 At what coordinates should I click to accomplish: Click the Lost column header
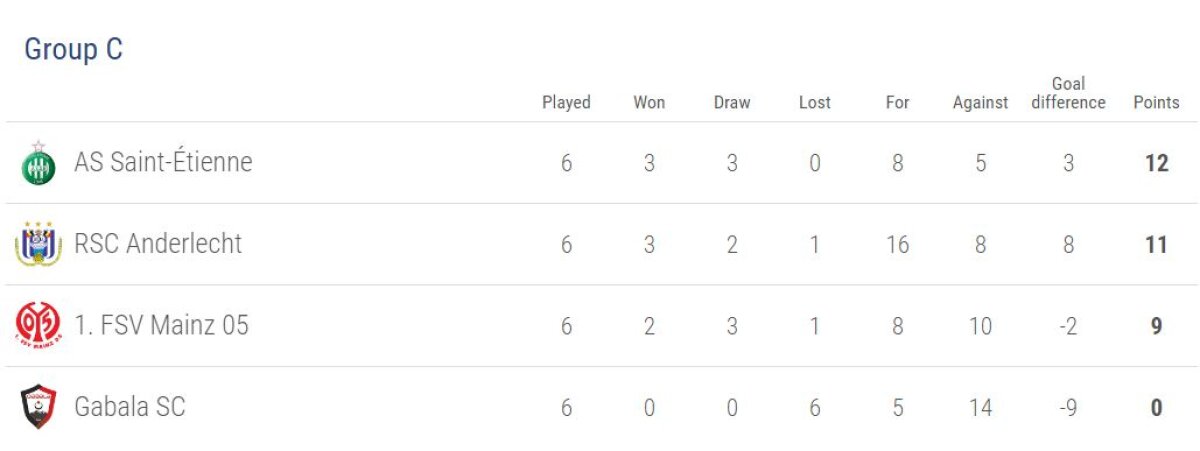pos(815,102)
